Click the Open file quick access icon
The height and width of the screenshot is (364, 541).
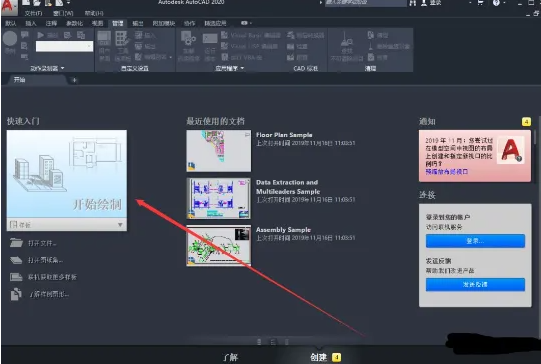pyautogui.click(x=37, y=3)
